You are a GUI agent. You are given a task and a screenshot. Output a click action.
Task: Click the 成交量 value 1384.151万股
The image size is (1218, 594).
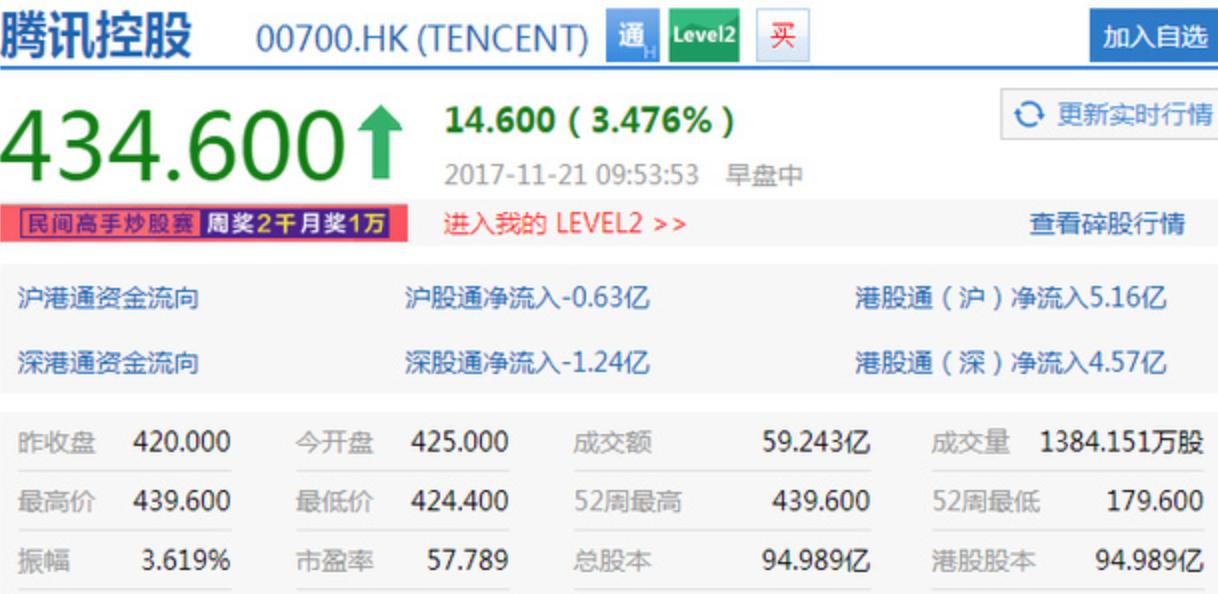(x=1122, y=442)
